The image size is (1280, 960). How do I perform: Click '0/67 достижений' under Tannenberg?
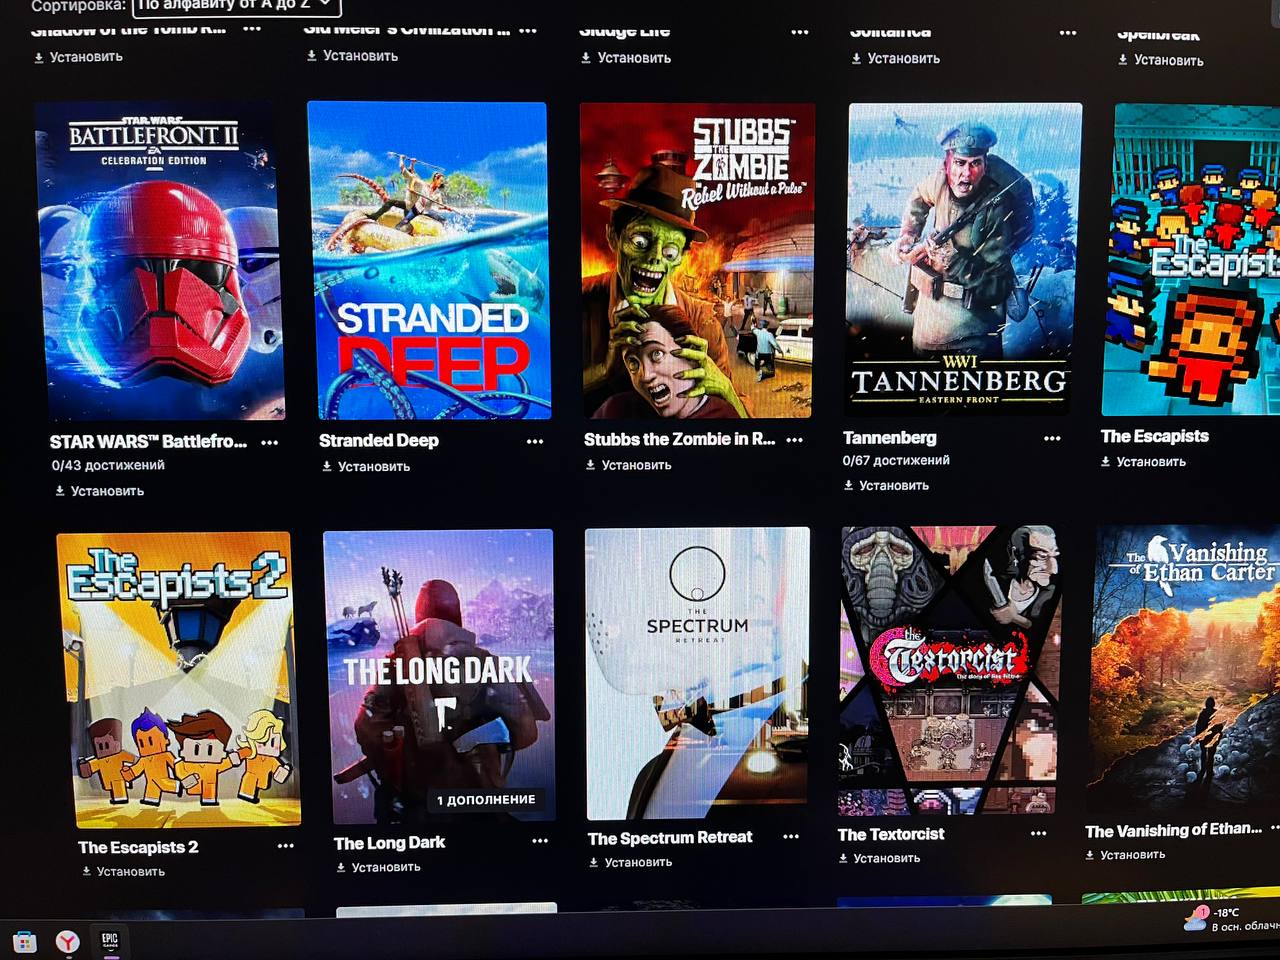(x=896, y=461)
